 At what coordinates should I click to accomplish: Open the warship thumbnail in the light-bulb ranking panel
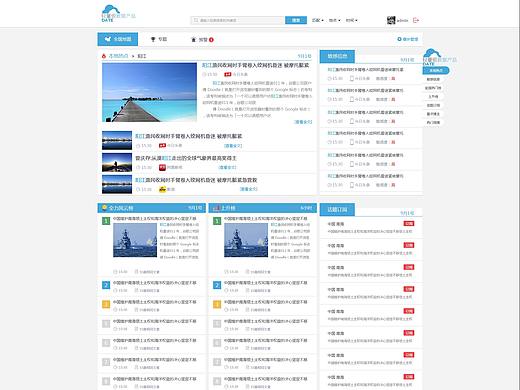[135, 240]
